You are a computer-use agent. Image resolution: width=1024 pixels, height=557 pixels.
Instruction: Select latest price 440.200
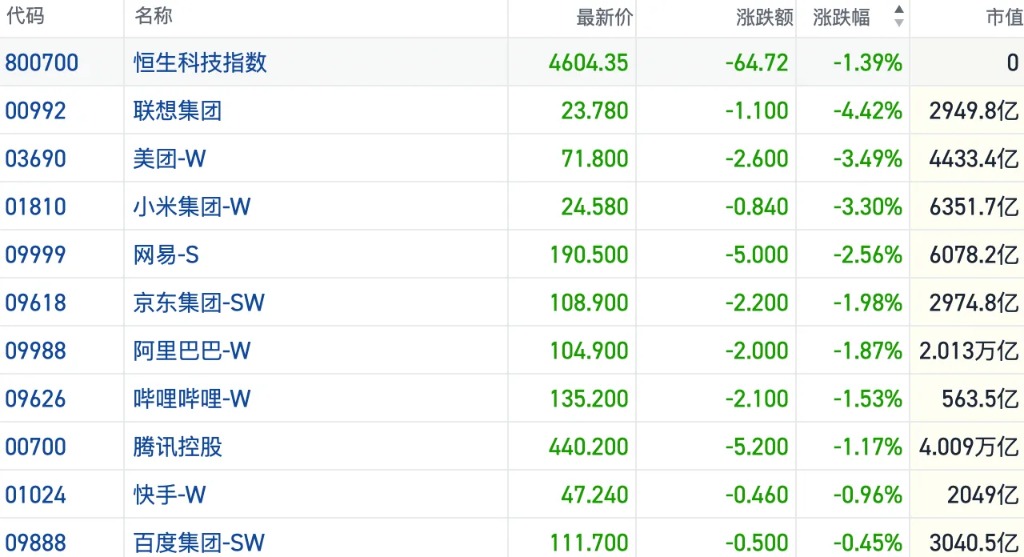[x=588, y=447]
